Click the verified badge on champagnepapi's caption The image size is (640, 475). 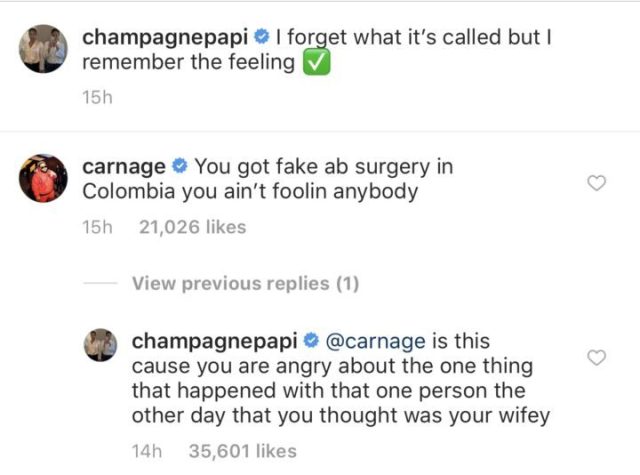coord(262,38)
